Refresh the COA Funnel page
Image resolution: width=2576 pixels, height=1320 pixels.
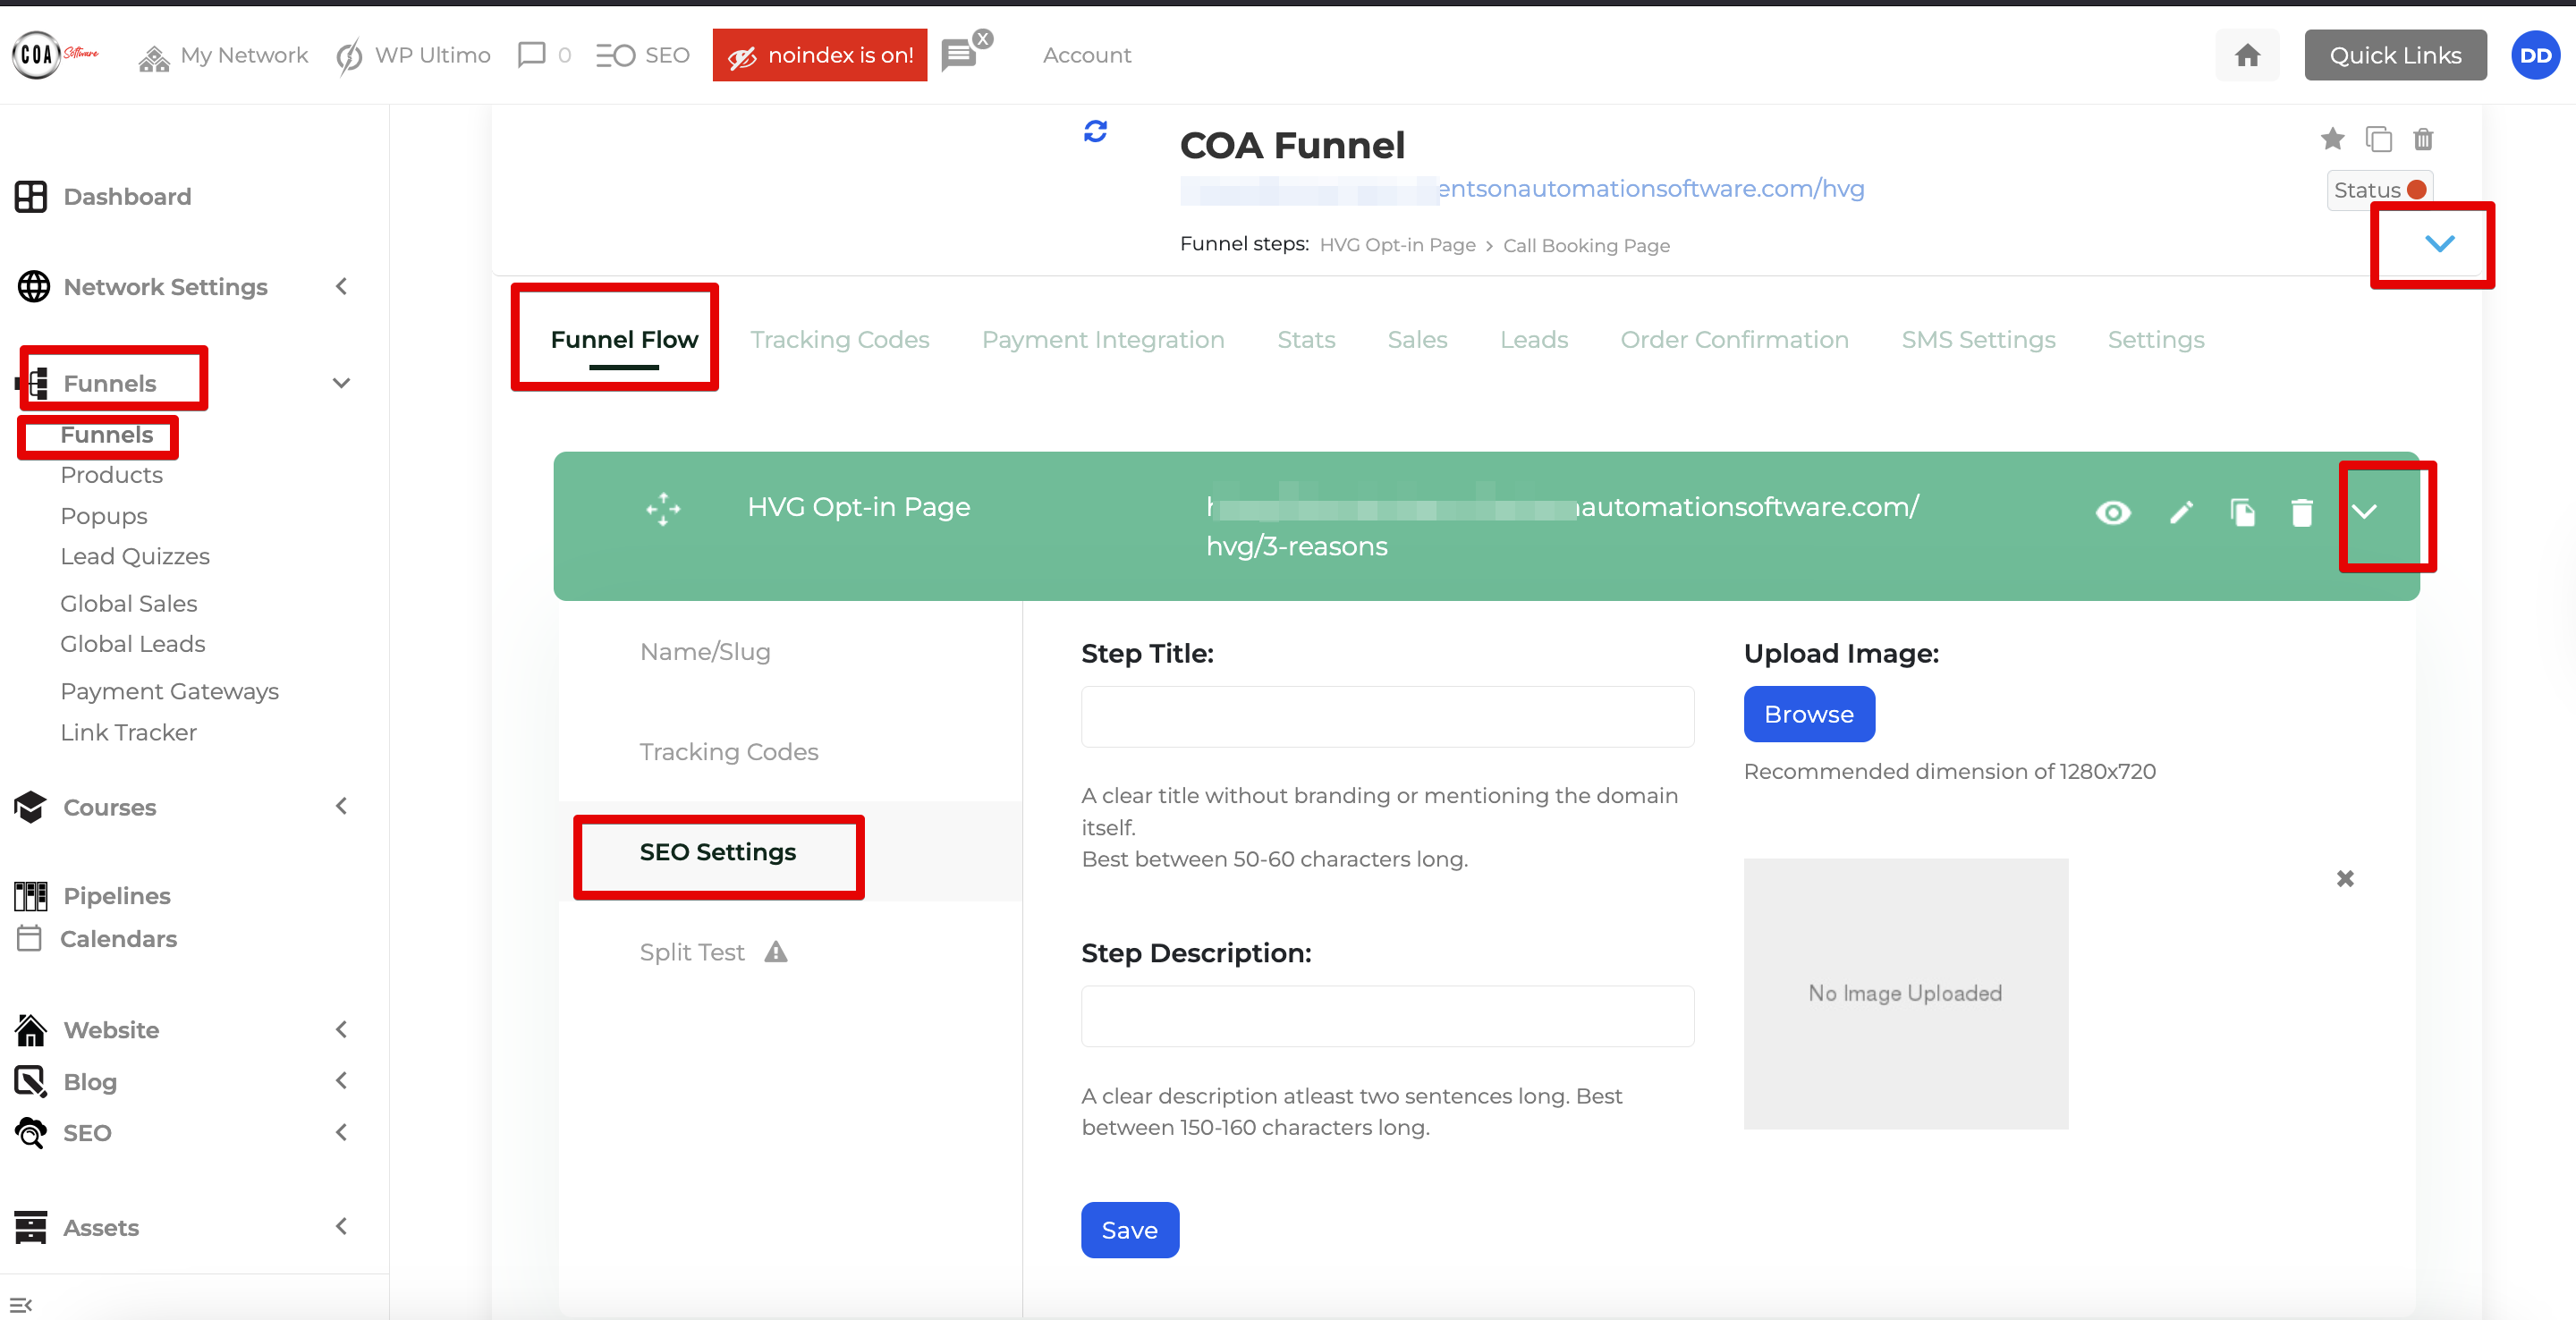(x=1096, y=131)
